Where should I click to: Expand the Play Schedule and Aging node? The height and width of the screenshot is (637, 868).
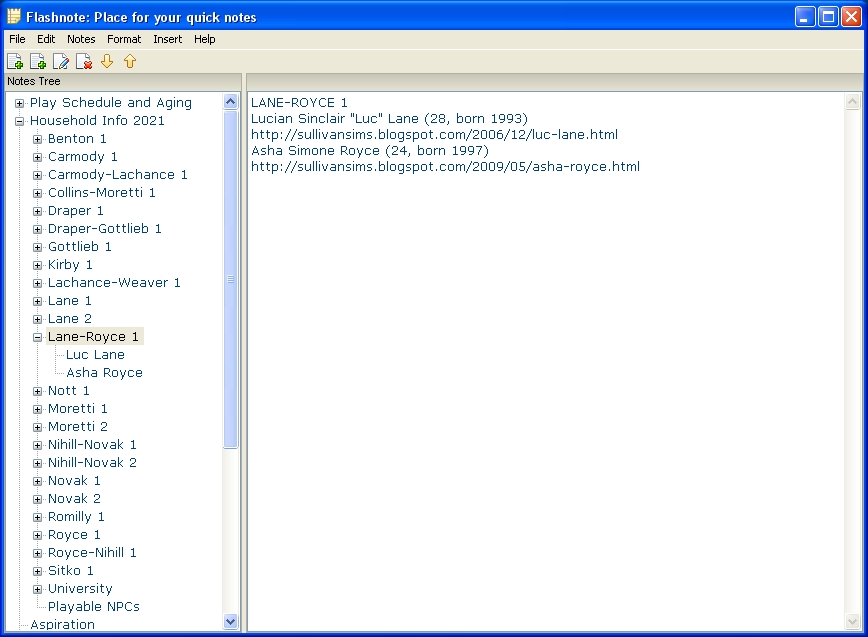19,103
